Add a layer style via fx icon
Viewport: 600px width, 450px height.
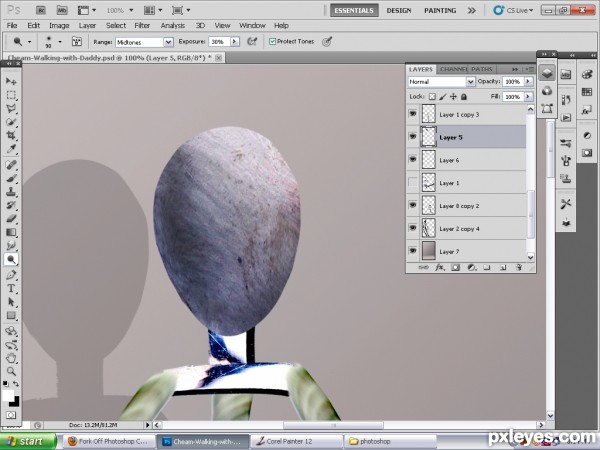440,267
